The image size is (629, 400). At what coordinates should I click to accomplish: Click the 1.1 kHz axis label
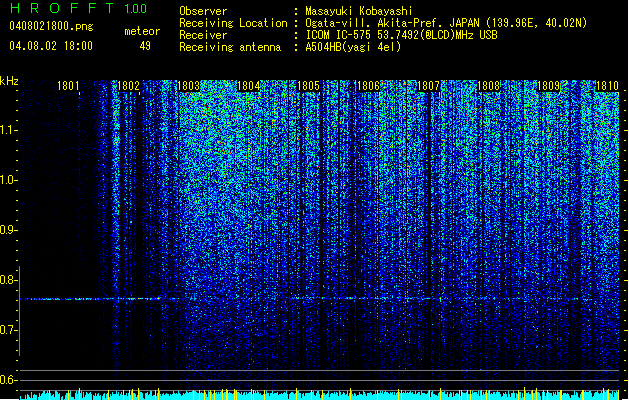point(8,130)
